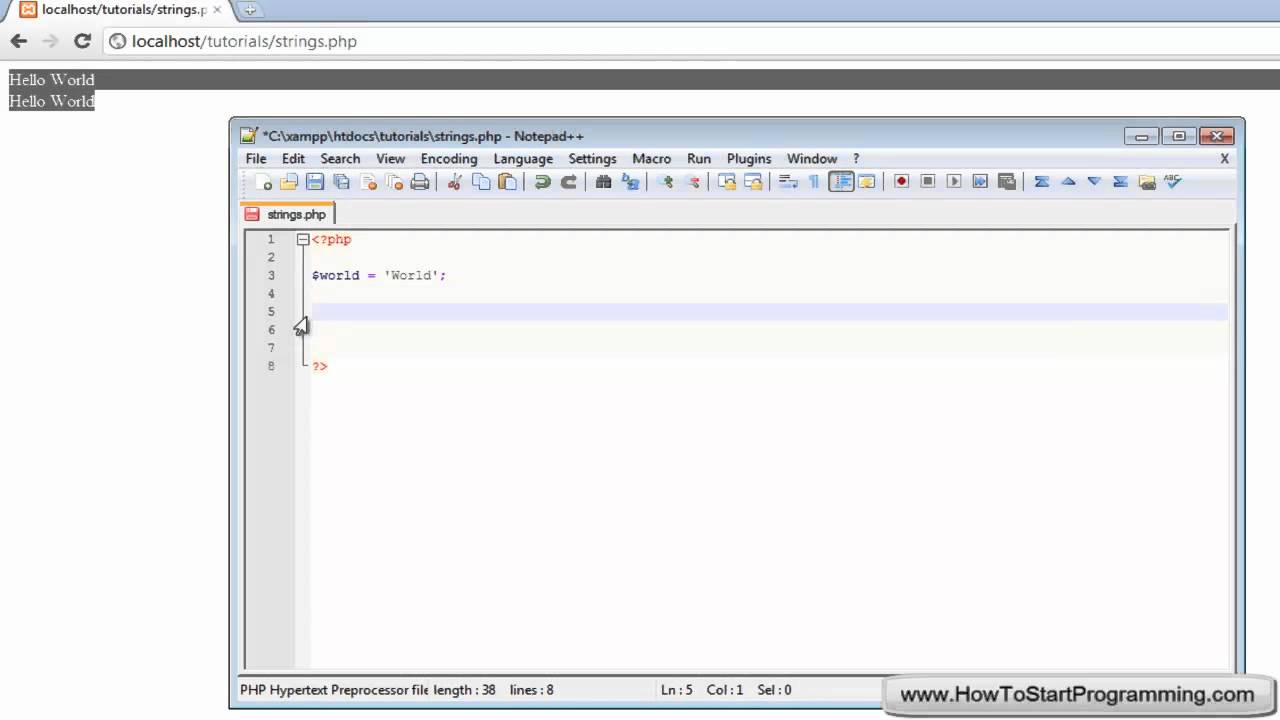Save the current recorded macro icon

point(1007,182)
